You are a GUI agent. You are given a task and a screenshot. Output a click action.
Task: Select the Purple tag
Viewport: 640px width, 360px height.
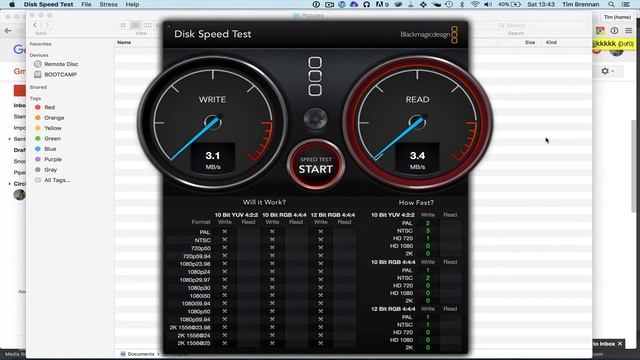(48, 160)
